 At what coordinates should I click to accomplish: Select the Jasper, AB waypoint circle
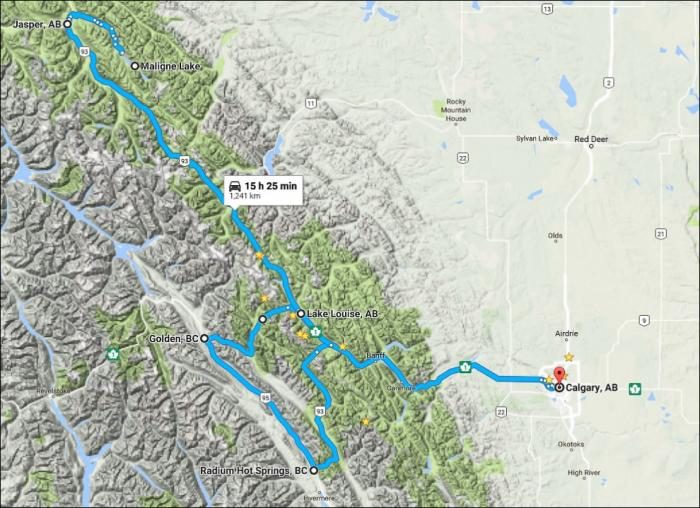click(x=67, y=24)
